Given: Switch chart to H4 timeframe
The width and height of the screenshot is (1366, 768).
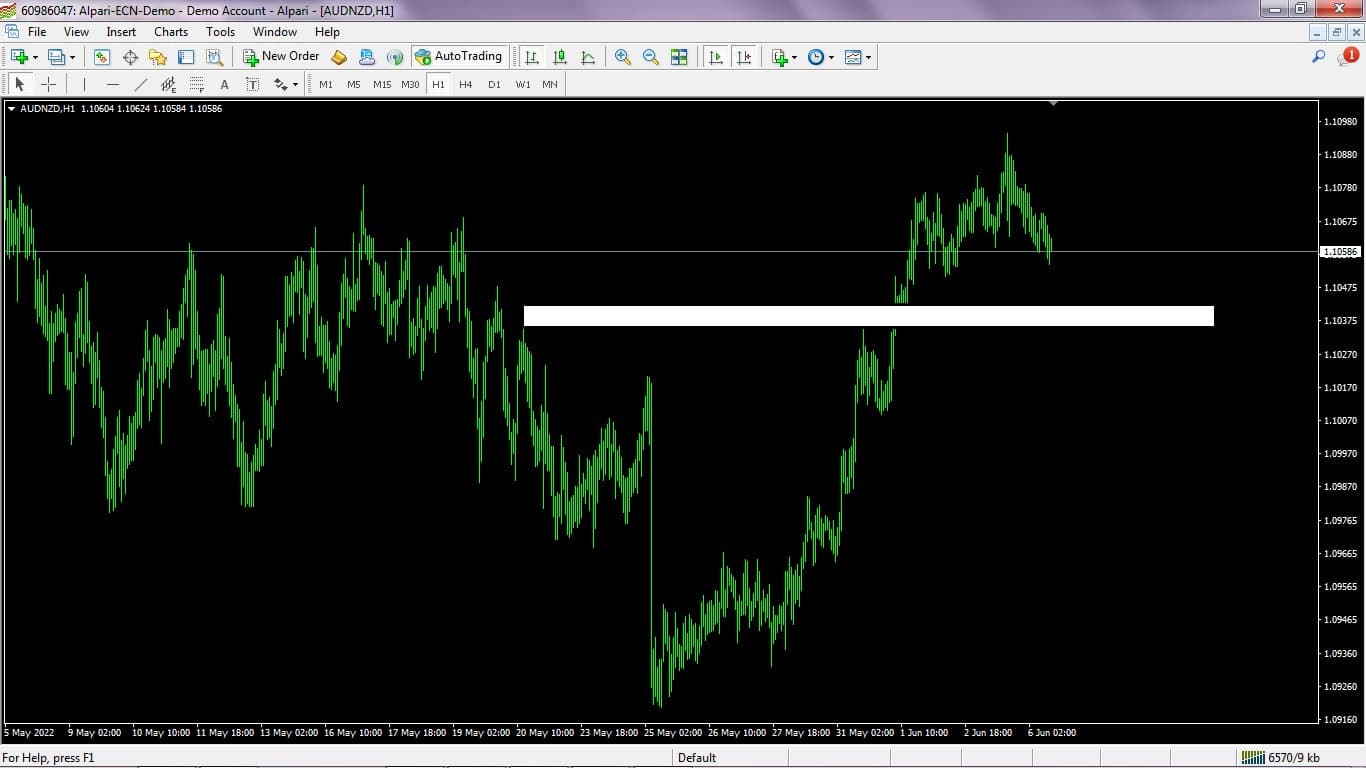Looking at the screenshot, I should (x=466, y=84).
